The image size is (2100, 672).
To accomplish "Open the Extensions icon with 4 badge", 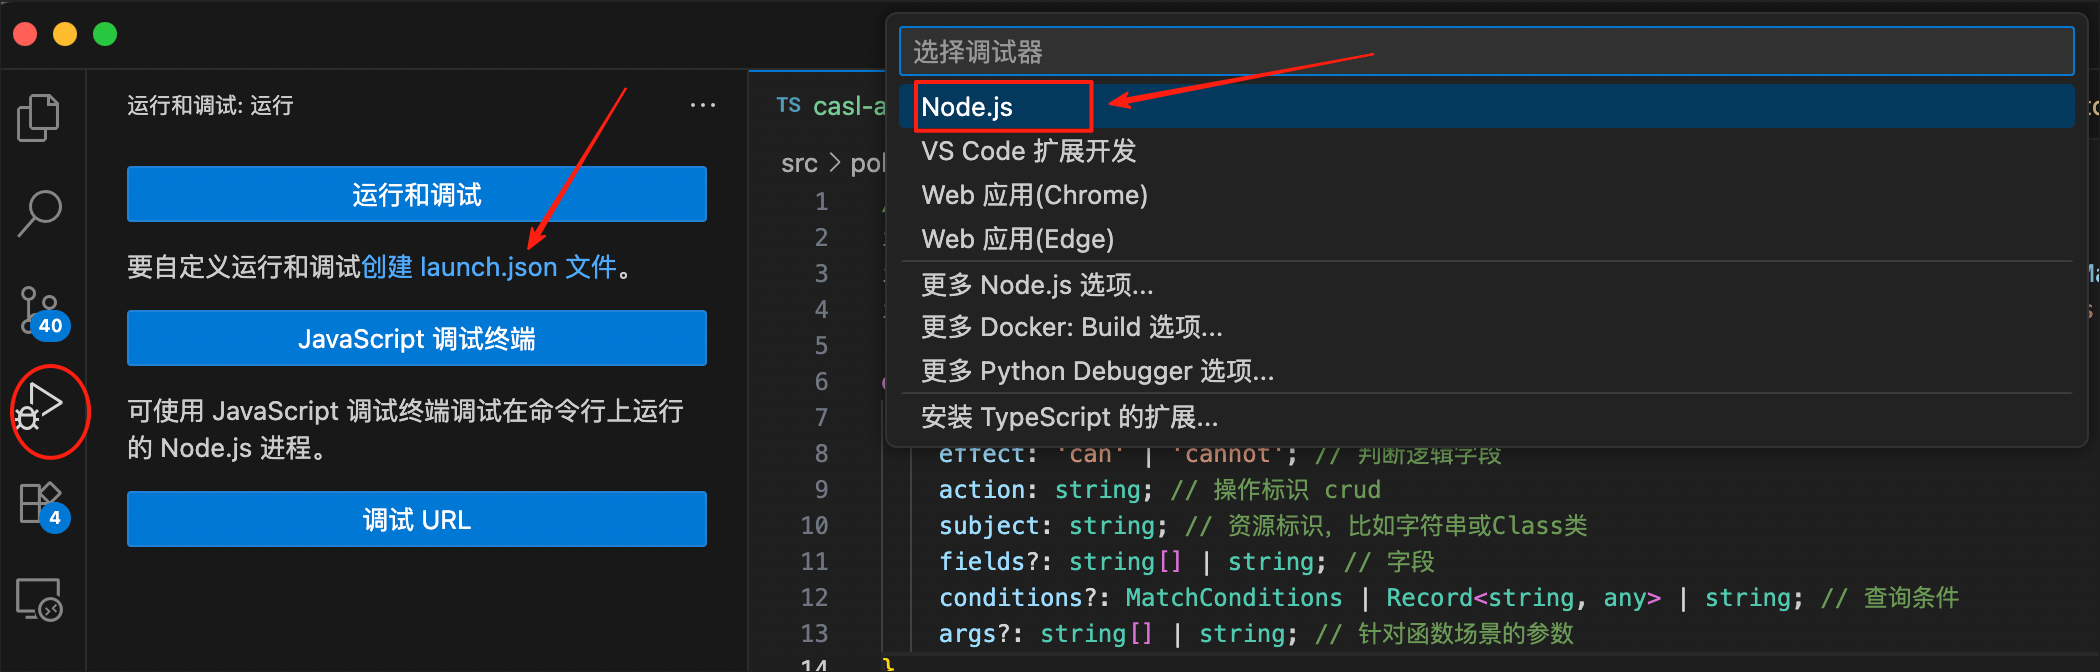I will tap(43, 506).
